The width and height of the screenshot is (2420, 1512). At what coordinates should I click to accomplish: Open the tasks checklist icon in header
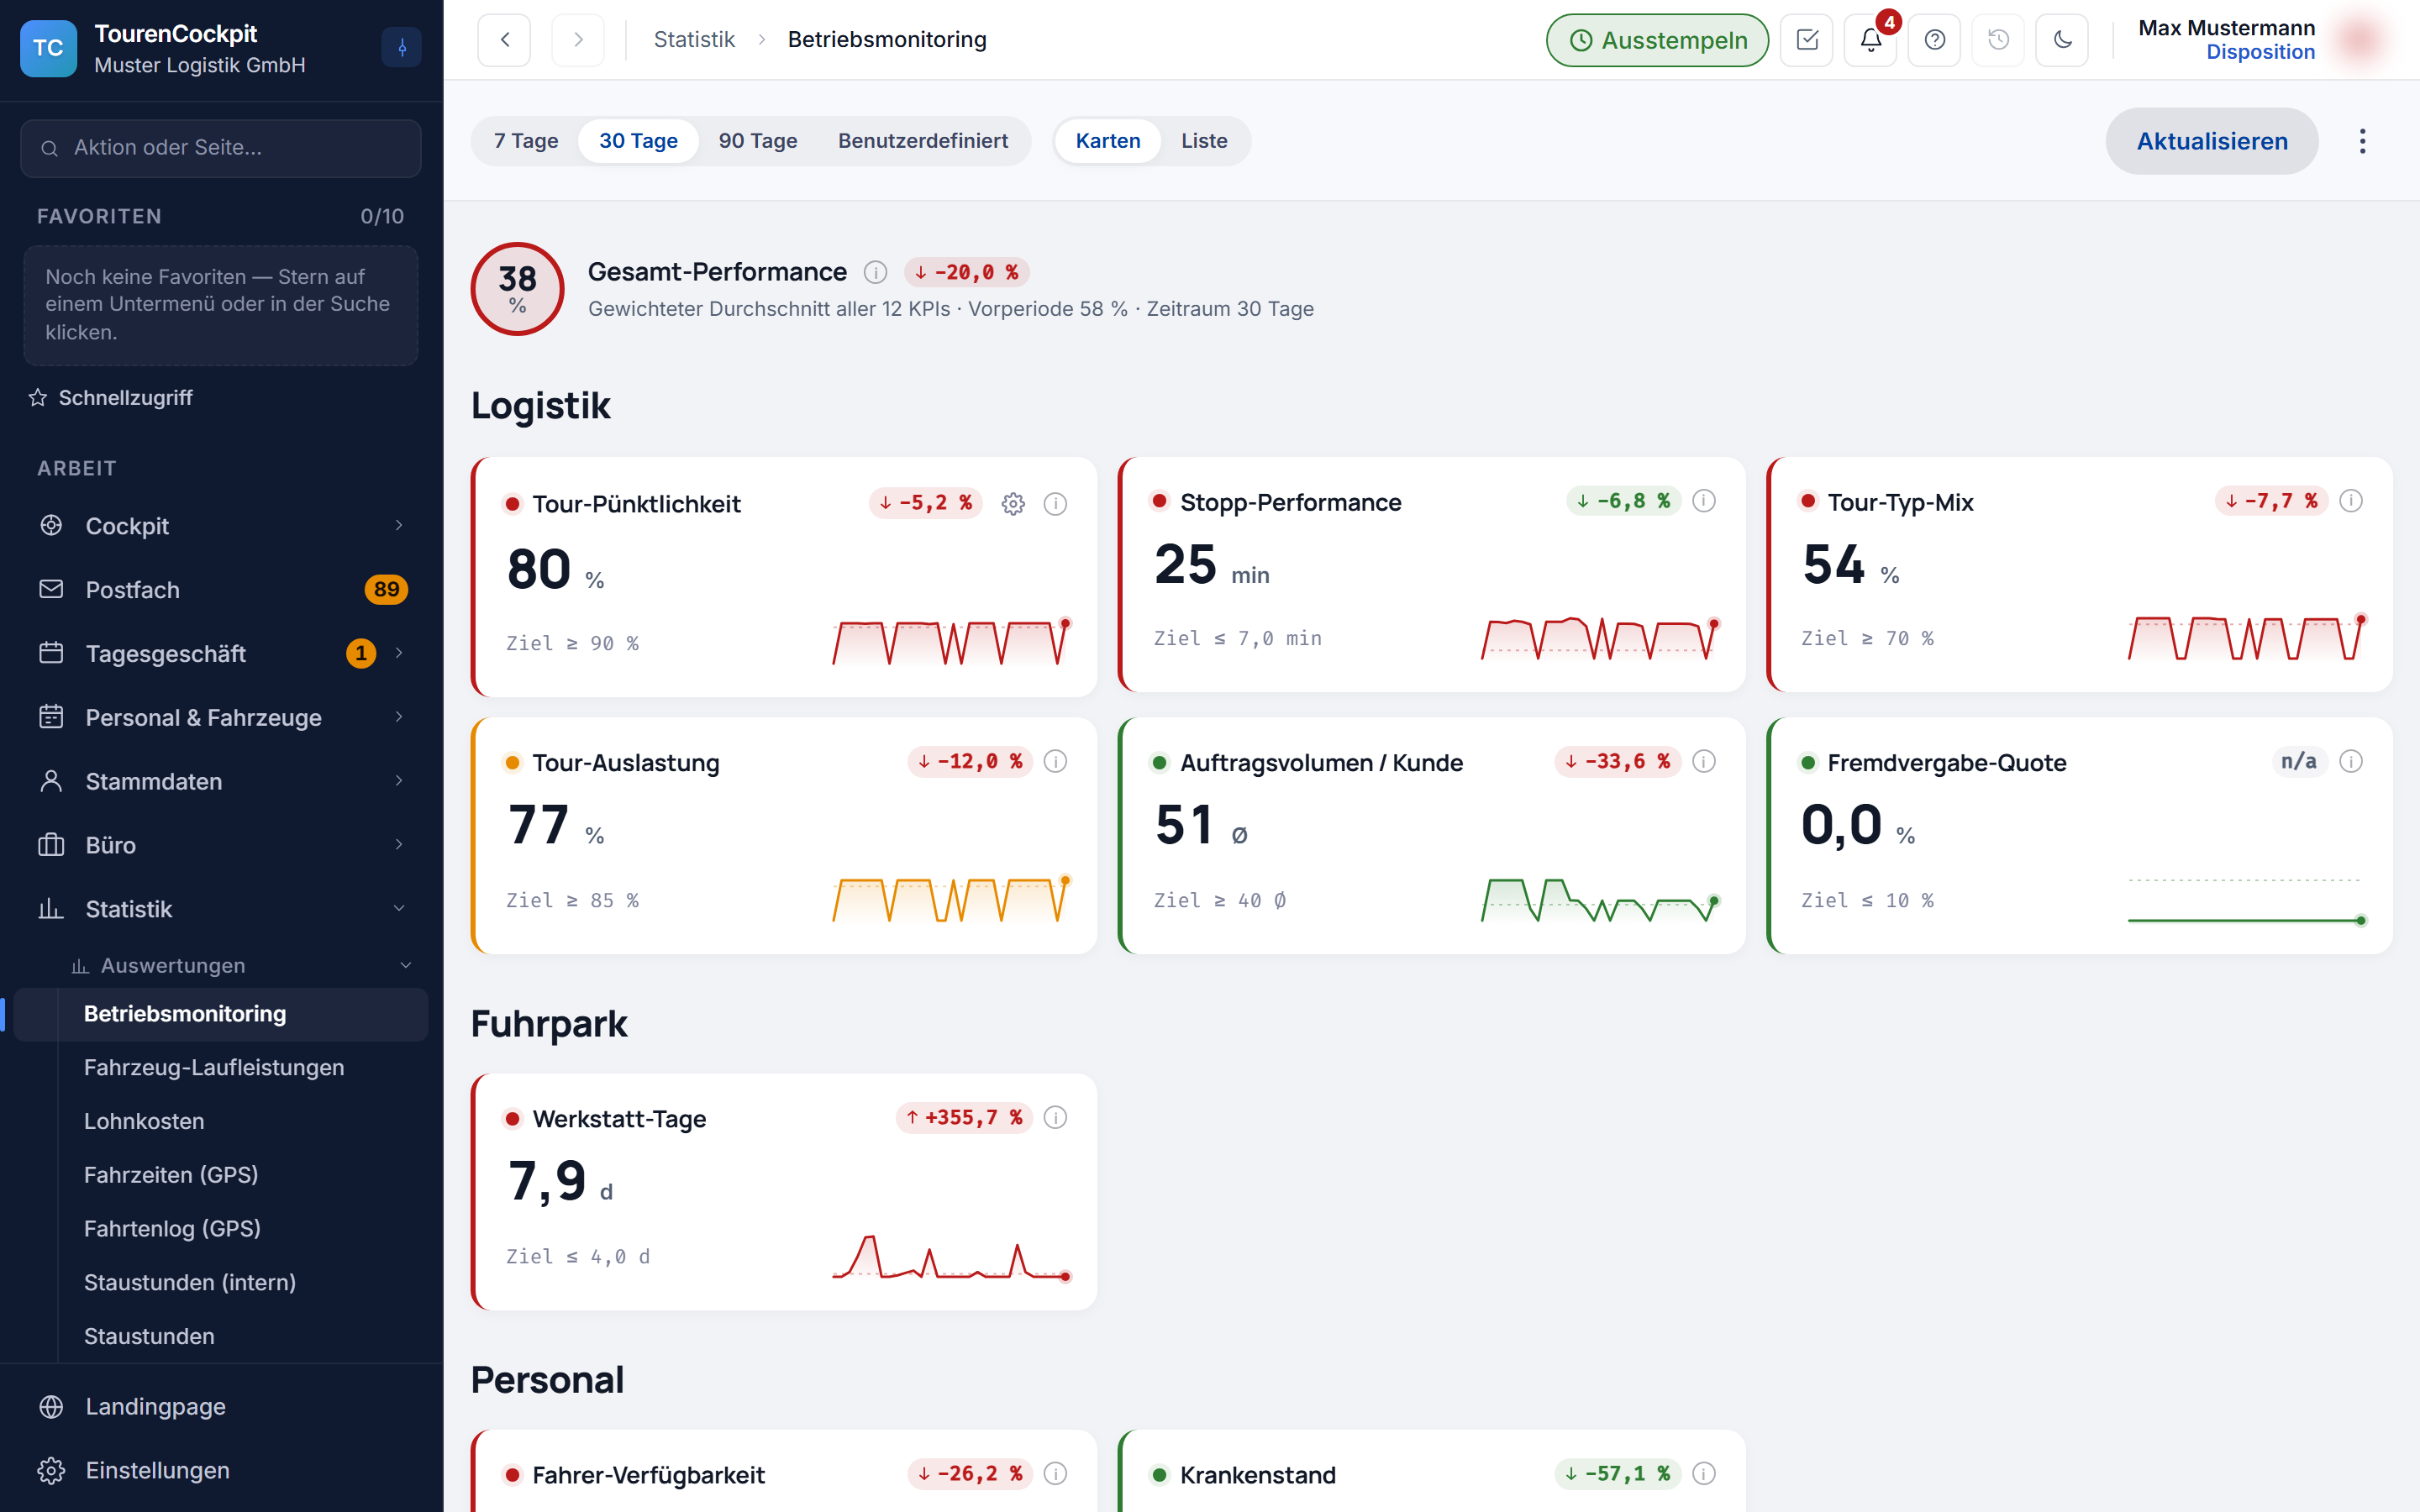point(1807,40)
